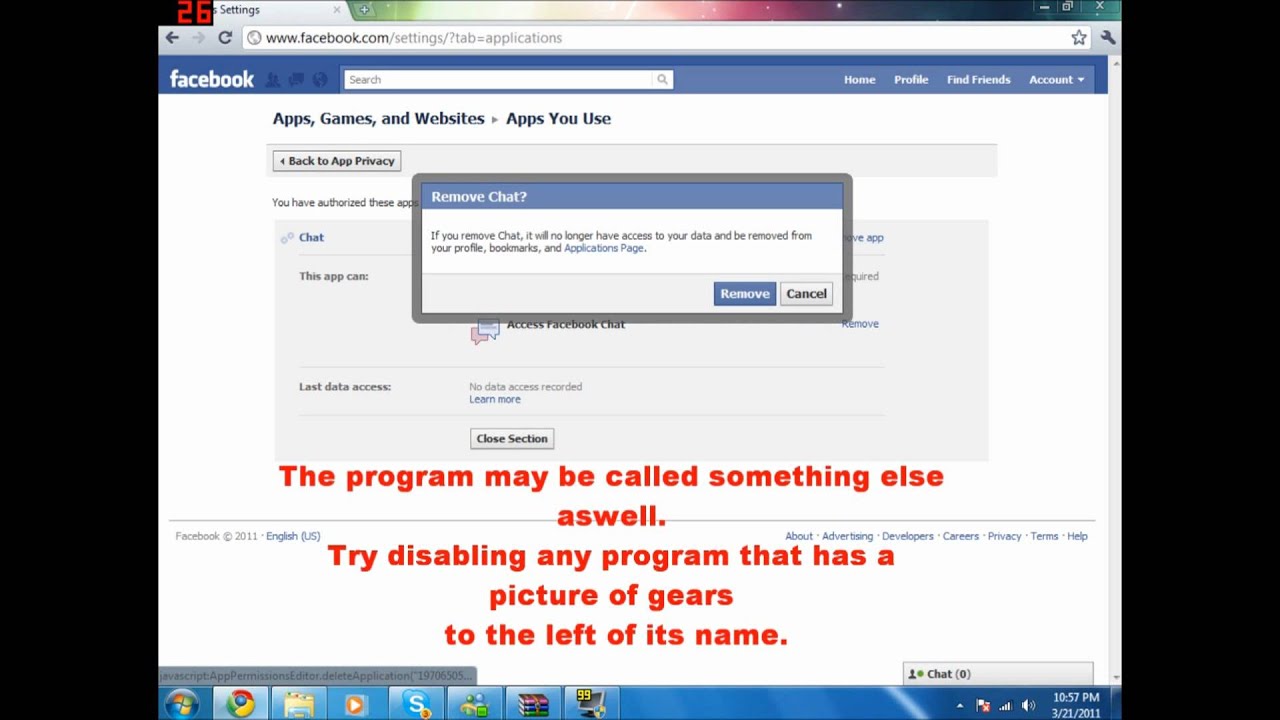Click the Access Facebook Chat icon
The width and height of the screenshot is (1280, 720).
point(485,331)
